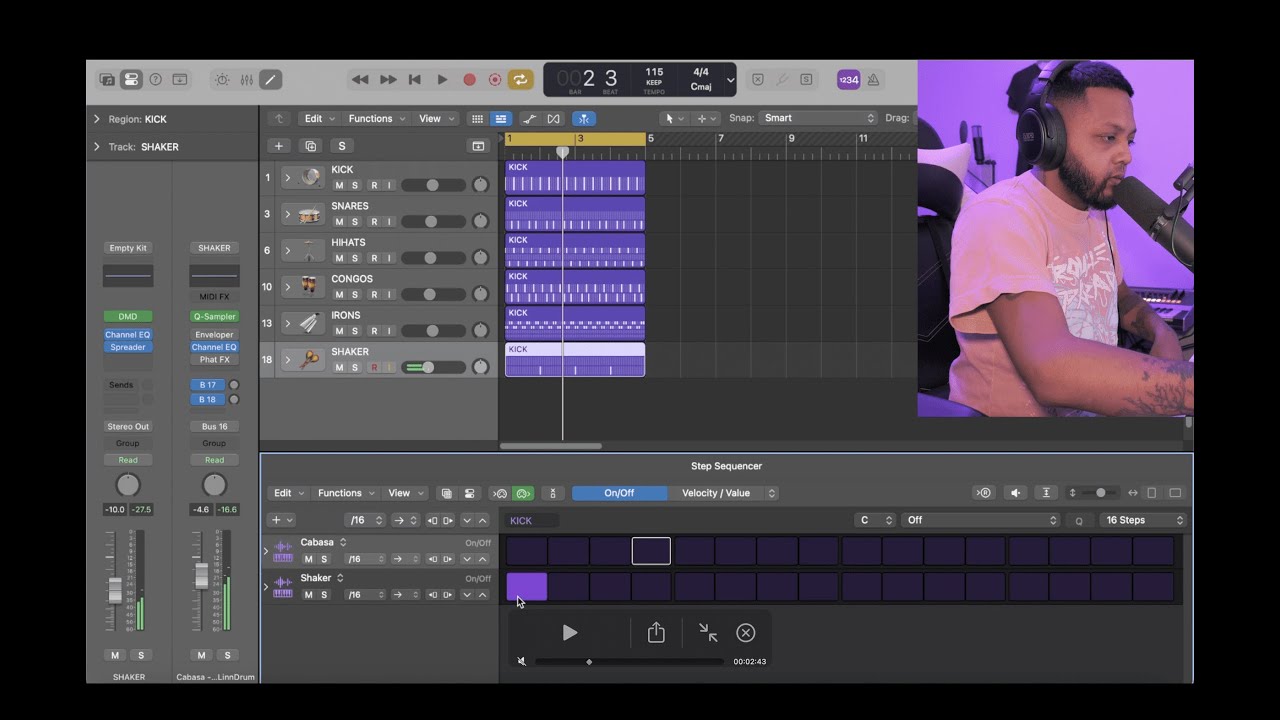Click the DMD instrument slot

[128, 317]
